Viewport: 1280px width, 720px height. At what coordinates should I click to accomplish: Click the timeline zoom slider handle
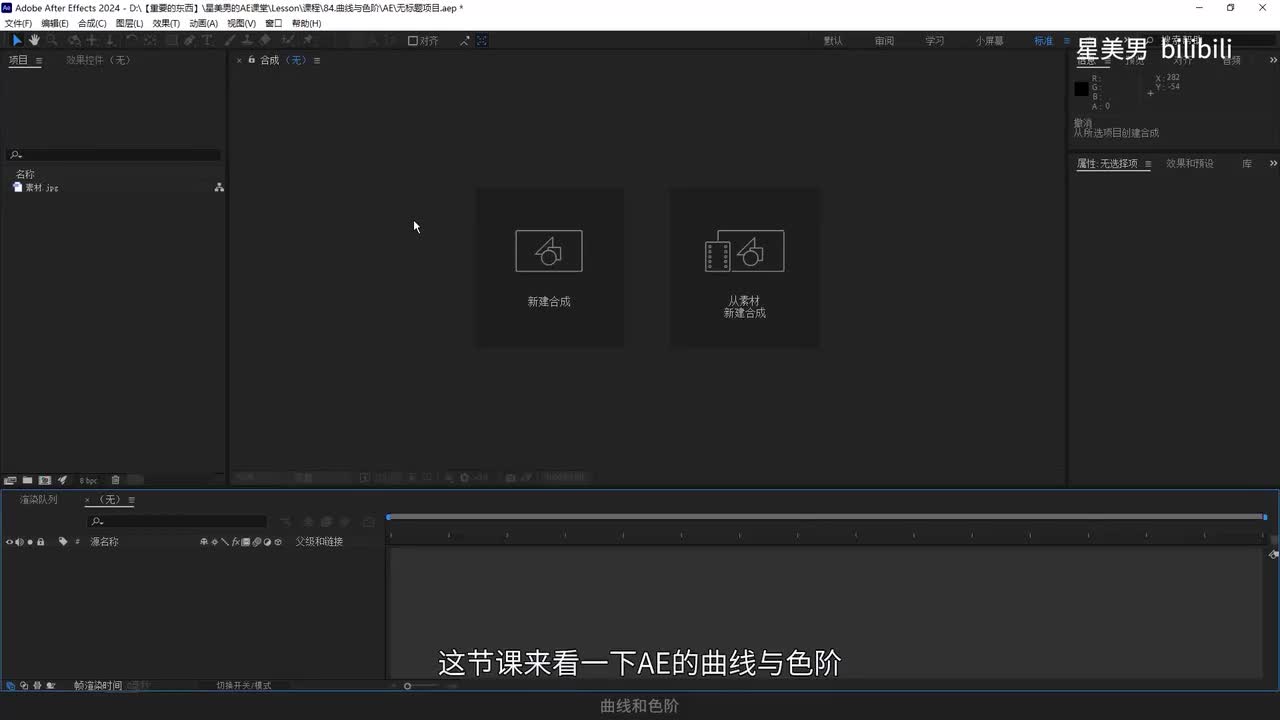407,686
